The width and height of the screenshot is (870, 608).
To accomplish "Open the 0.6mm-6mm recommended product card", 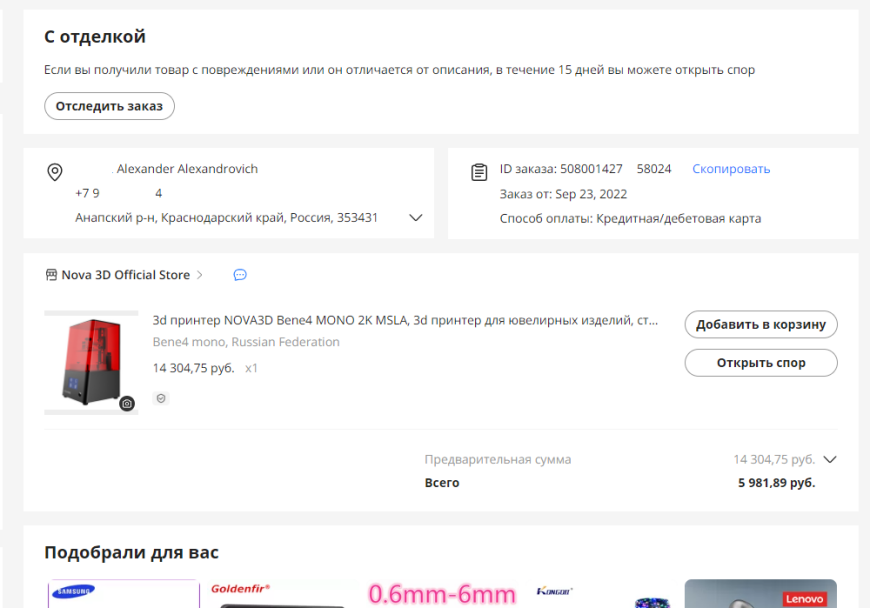I will [x=442, y=594].
